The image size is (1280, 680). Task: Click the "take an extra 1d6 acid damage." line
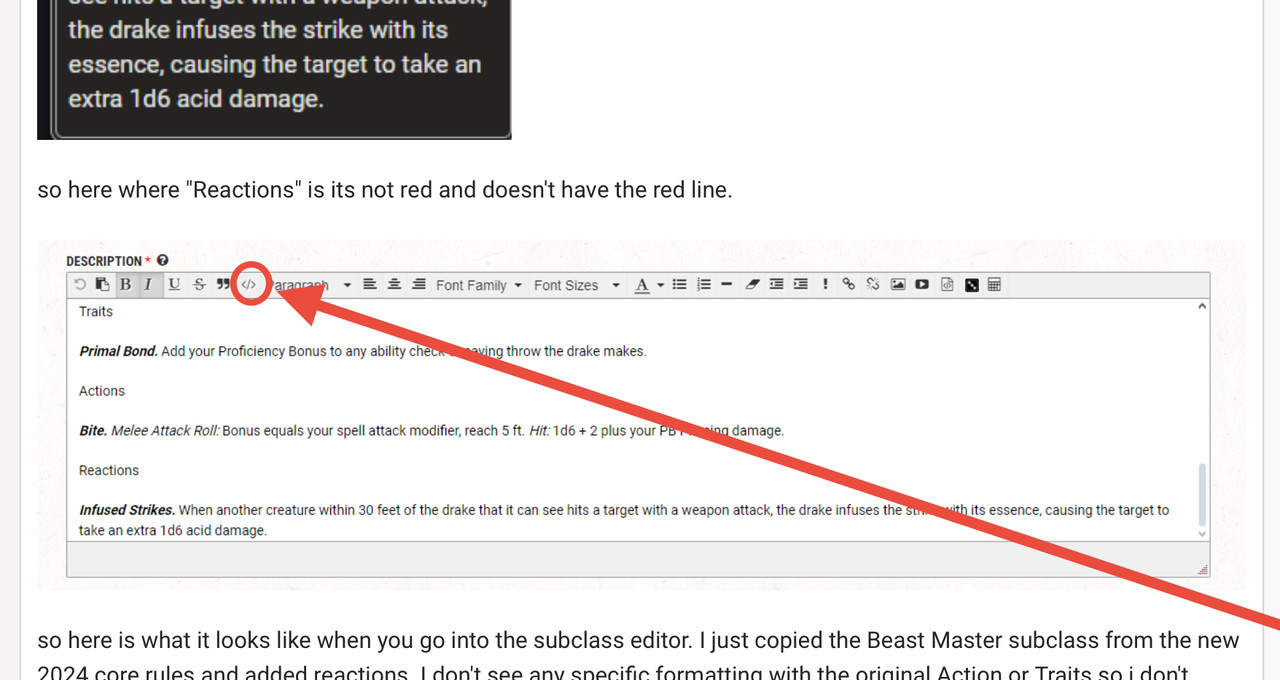[173, 530]
